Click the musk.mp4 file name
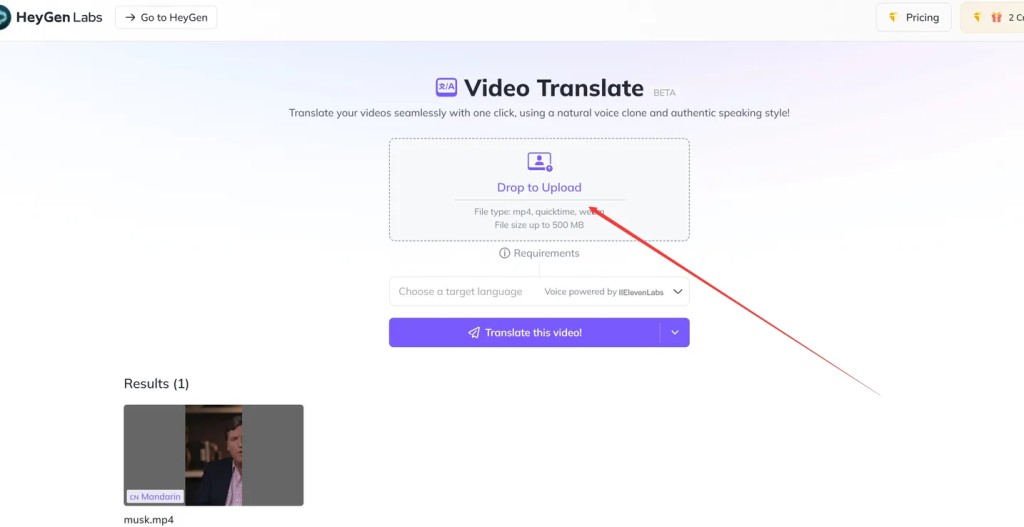 (149, 520)
